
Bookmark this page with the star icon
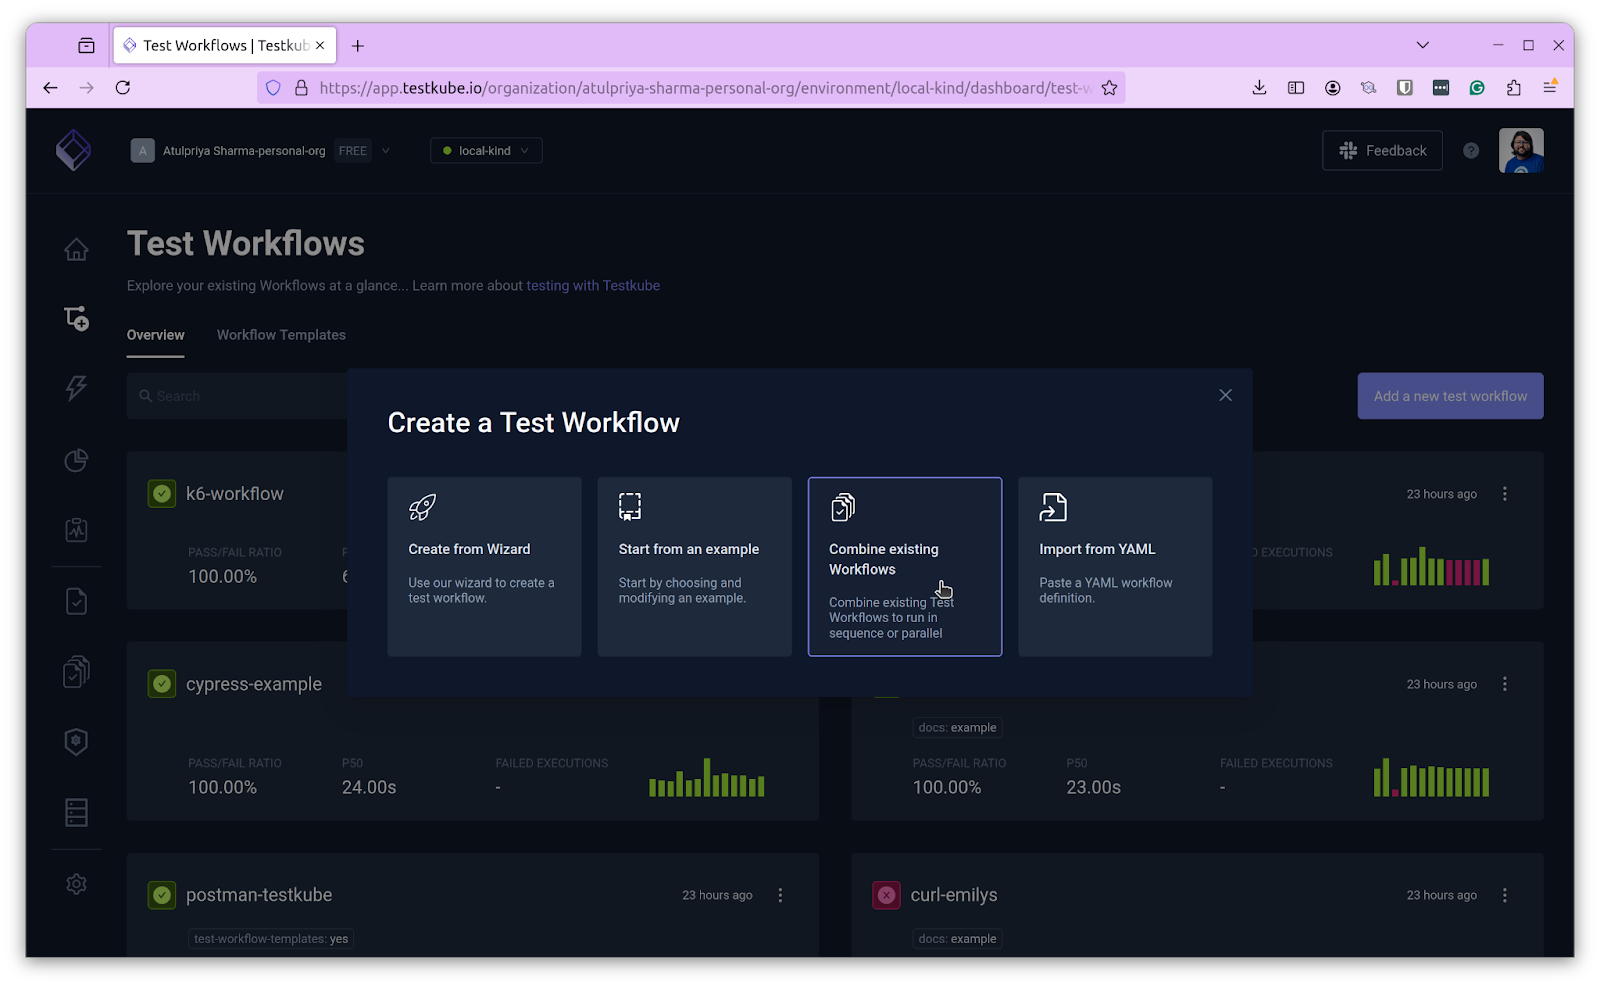click(x=1109, y=88)
